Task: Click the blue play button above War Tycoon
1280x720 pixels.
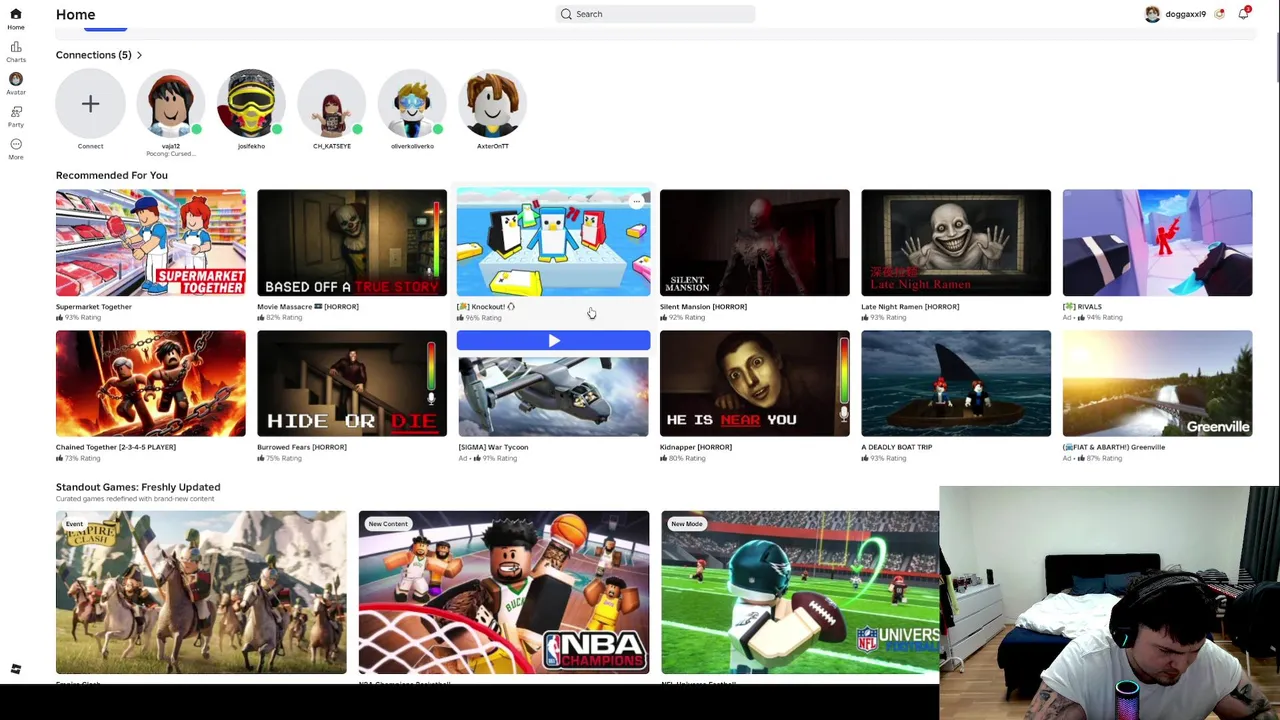Action: click(x=553, y=341)
